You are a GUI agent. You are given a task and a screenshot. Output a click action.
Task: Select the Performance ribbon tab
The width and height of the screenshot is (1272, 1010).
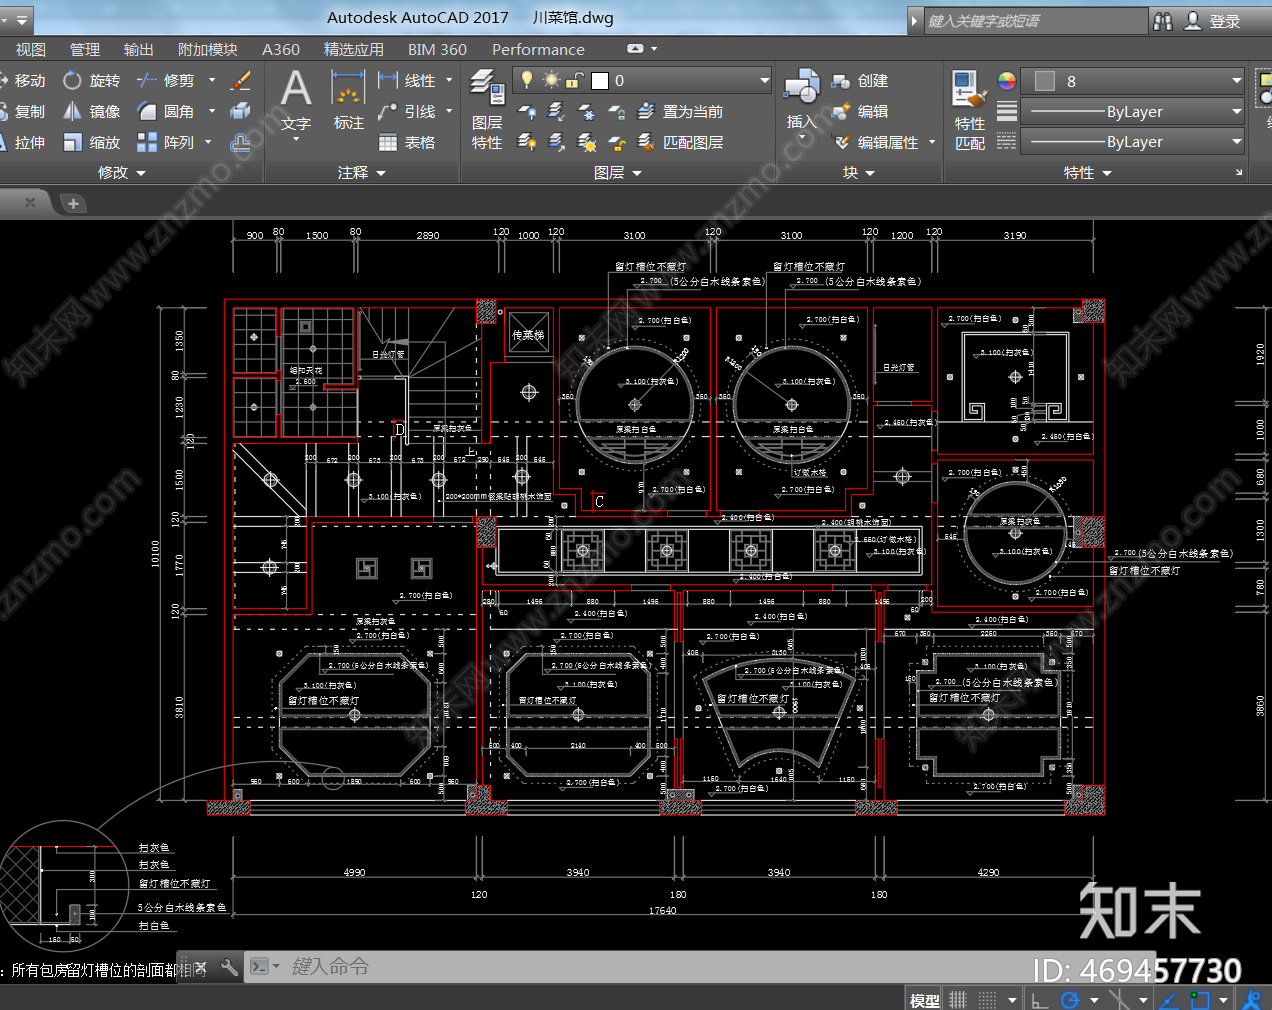click(538, 50)
